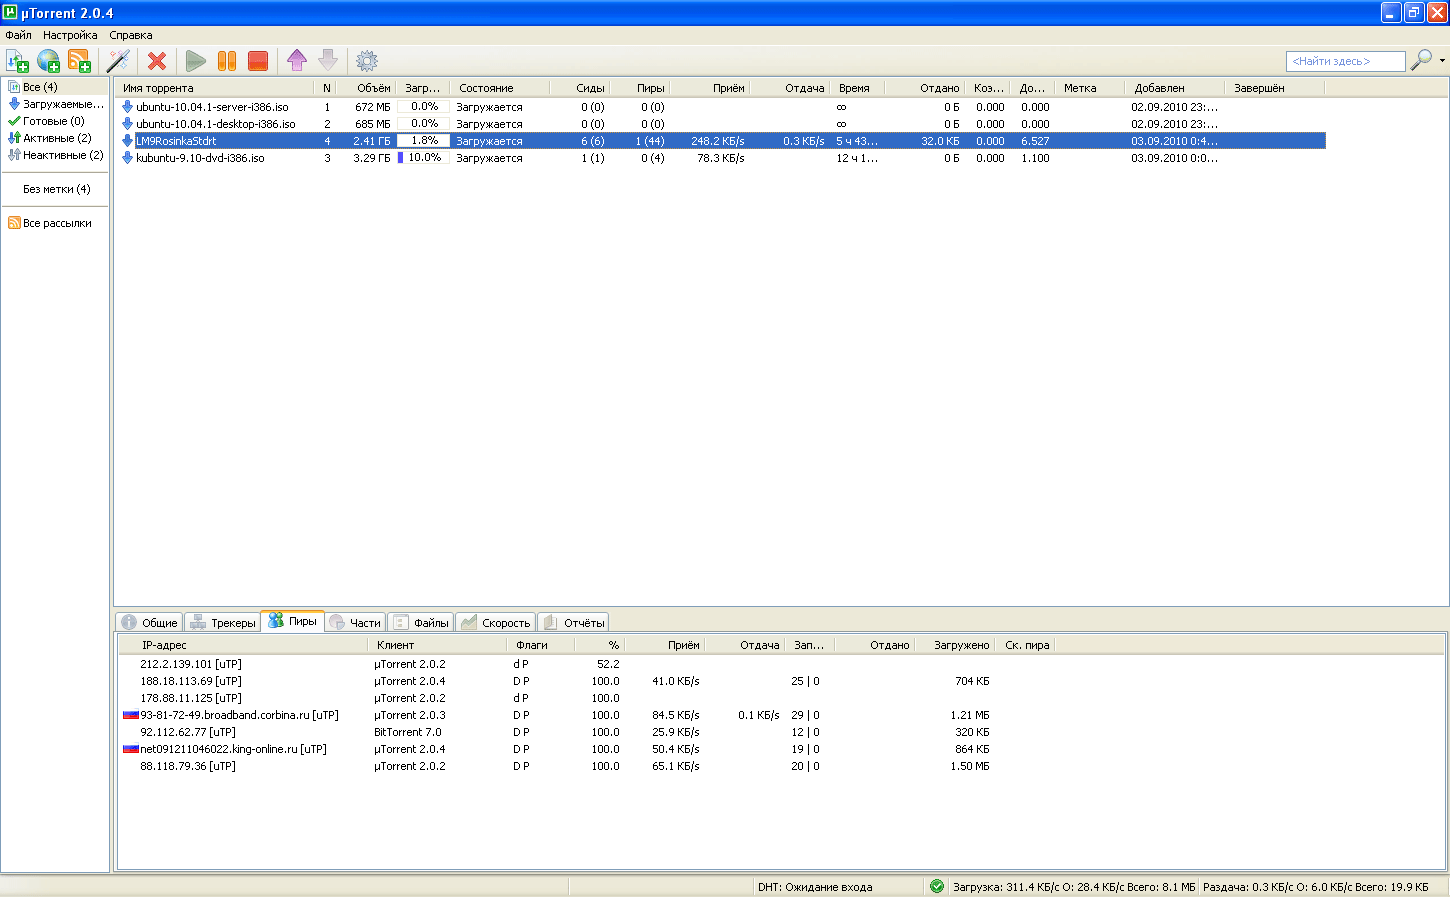Image resolution: width=1450 pixels, height=897 pixels.
Task: Switch to the Трекеры tab
Action: [224, 622]
